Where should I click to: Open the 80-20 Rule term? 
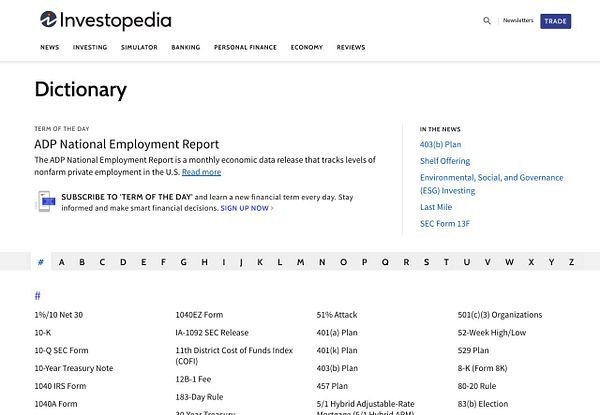pos(477,386)
